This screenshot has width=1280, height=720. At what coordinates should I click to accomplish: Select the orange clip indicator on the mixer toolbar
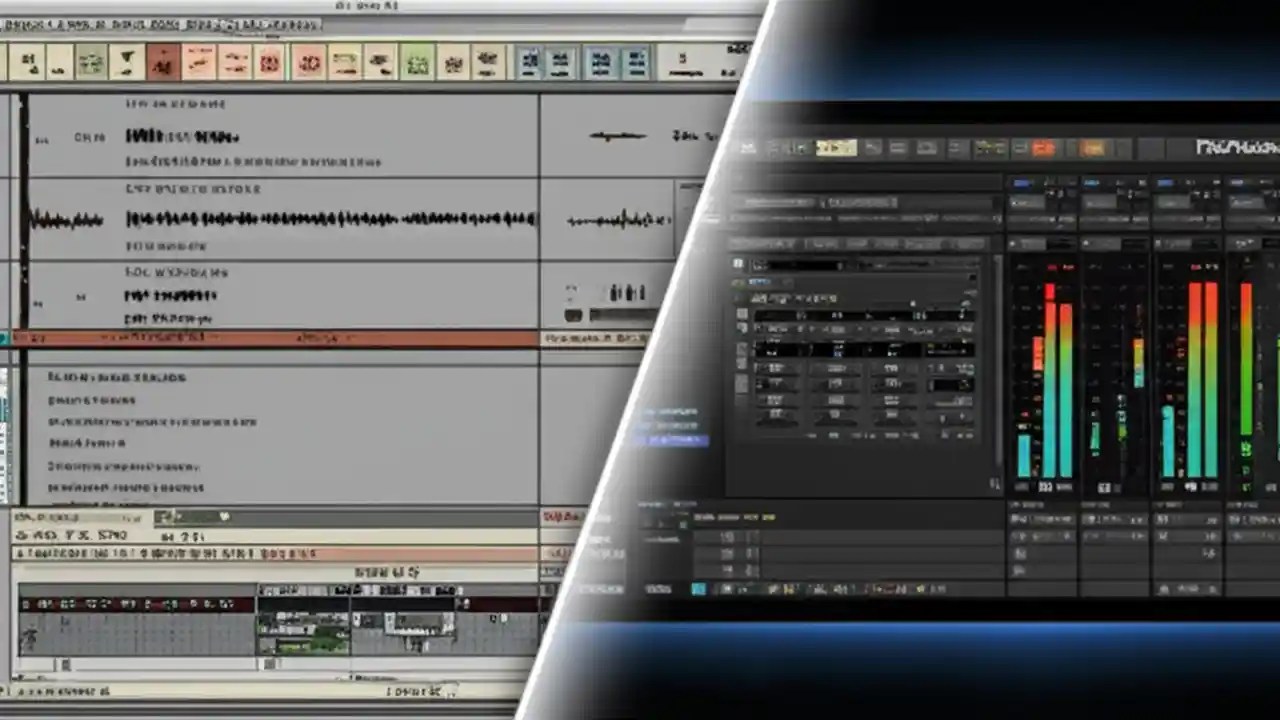(x=1042, y=148)
